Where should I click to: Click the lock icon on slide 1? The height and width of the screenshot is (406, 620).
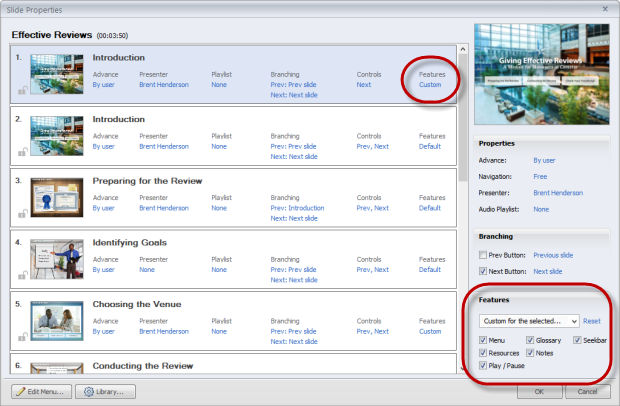pos(21,90)
